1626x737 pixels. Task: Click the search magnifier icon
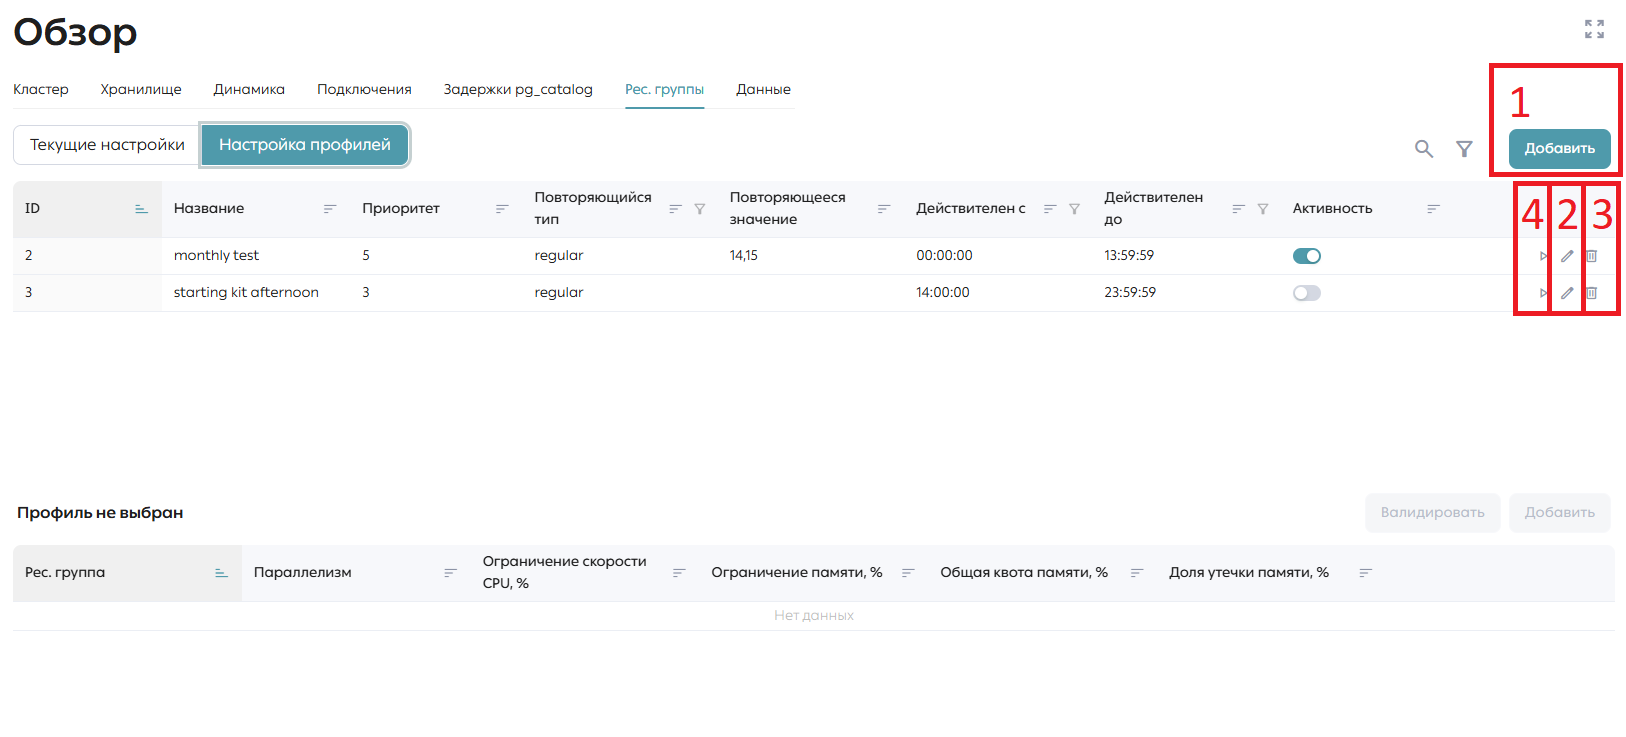[1424, 149]
